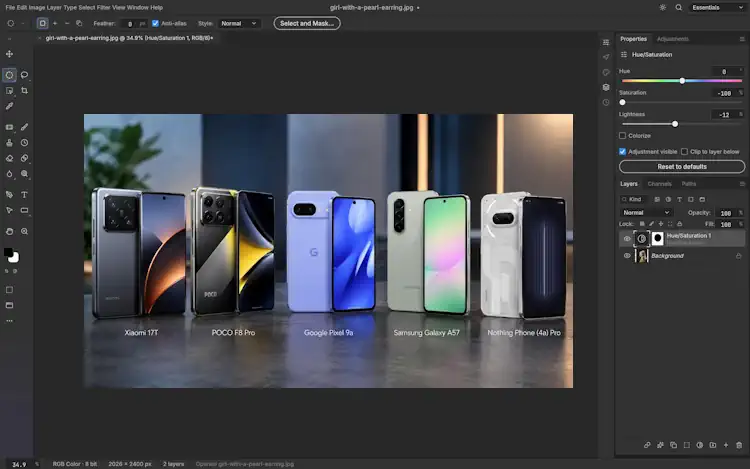750x469 pixels.
Task: Open the Kind layer filter dropdown
Action: pyautogui.click(x=633, y=199)
